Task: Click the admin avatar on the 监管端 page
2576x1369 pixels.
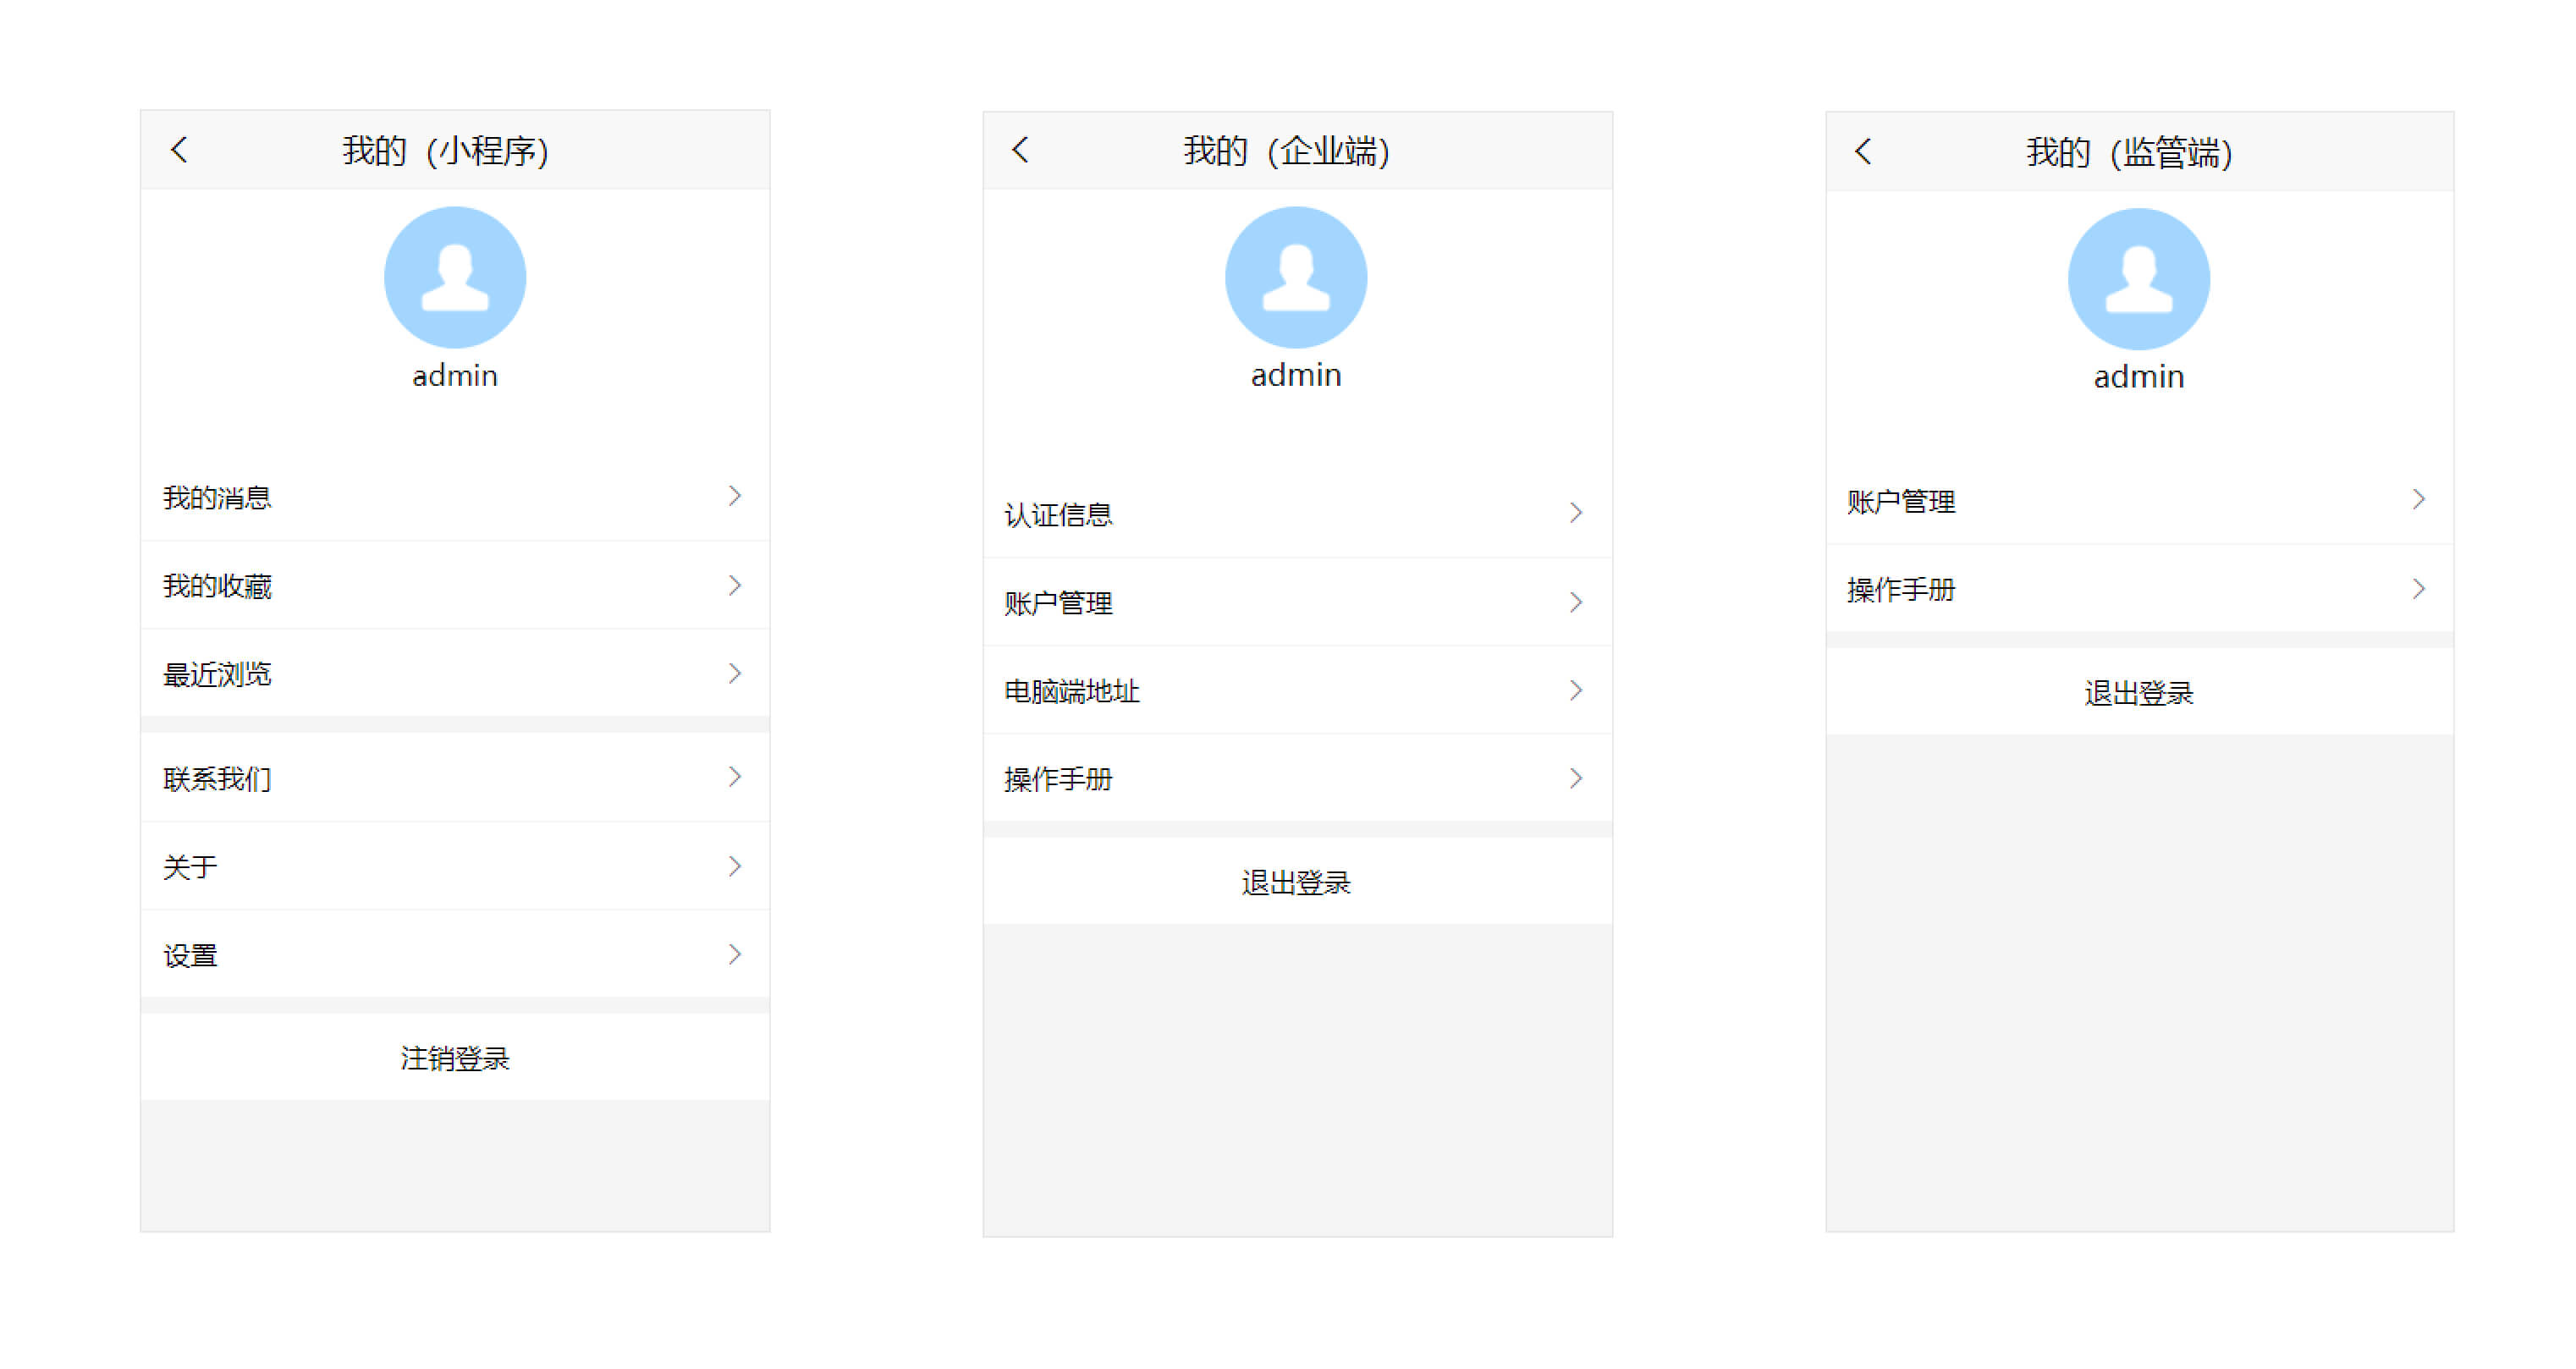Action: click(2139, 279)
